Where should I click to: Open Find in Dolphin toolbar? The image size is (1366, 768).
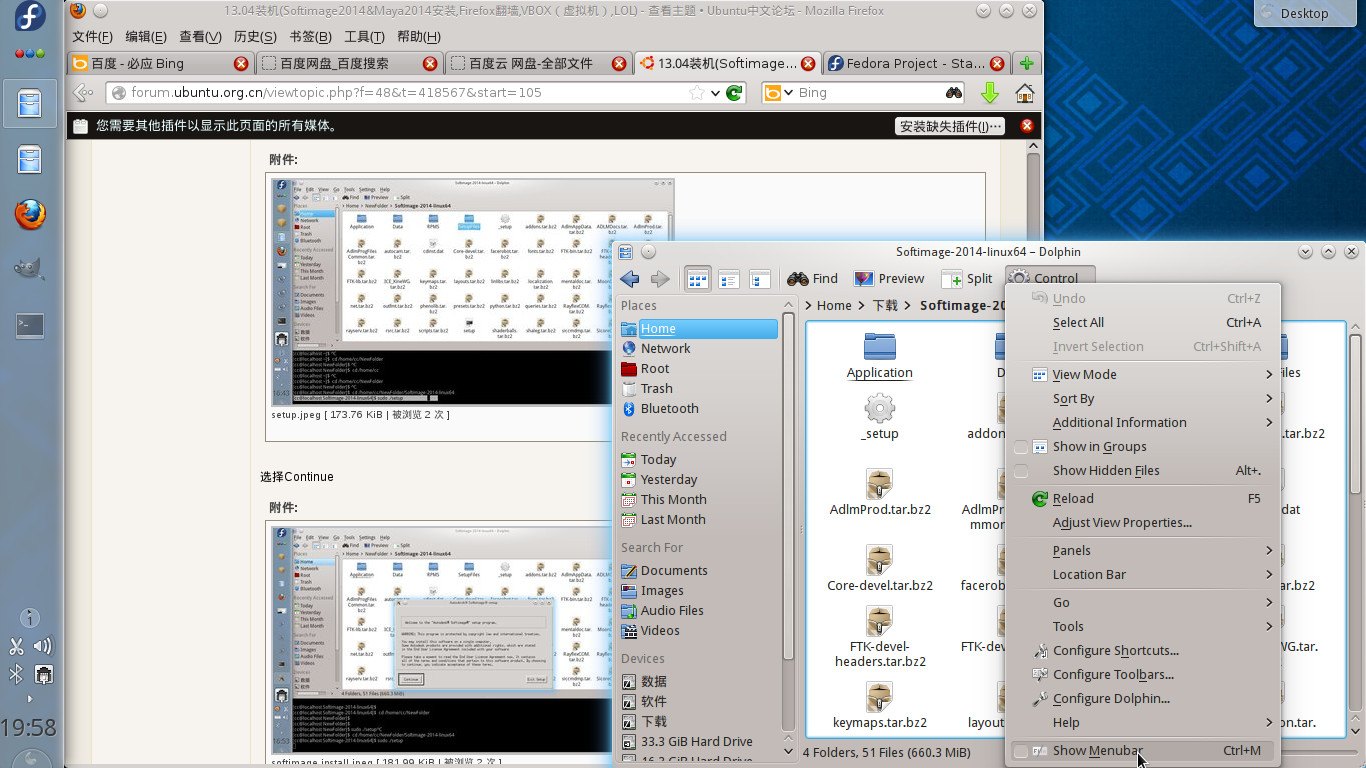click(813, 279)
